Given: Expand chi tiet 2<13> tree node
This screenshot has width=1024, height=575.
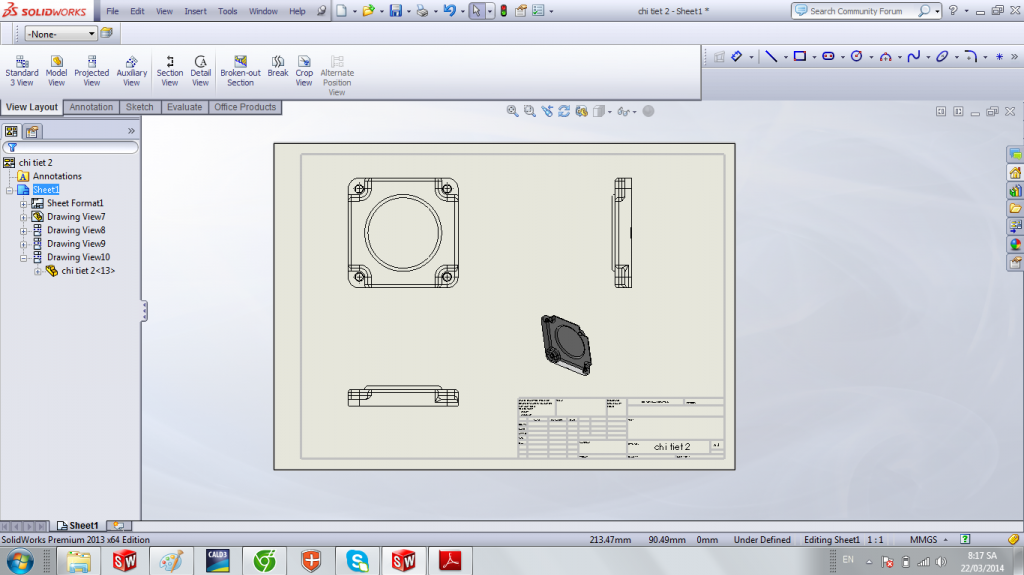Looking at the screenshot, I should point(38,271).
